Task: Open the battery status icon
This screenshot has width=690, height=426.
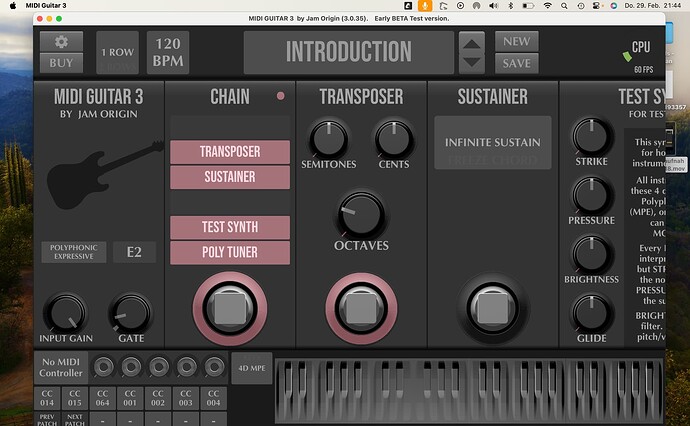Action: click(528, 6)
